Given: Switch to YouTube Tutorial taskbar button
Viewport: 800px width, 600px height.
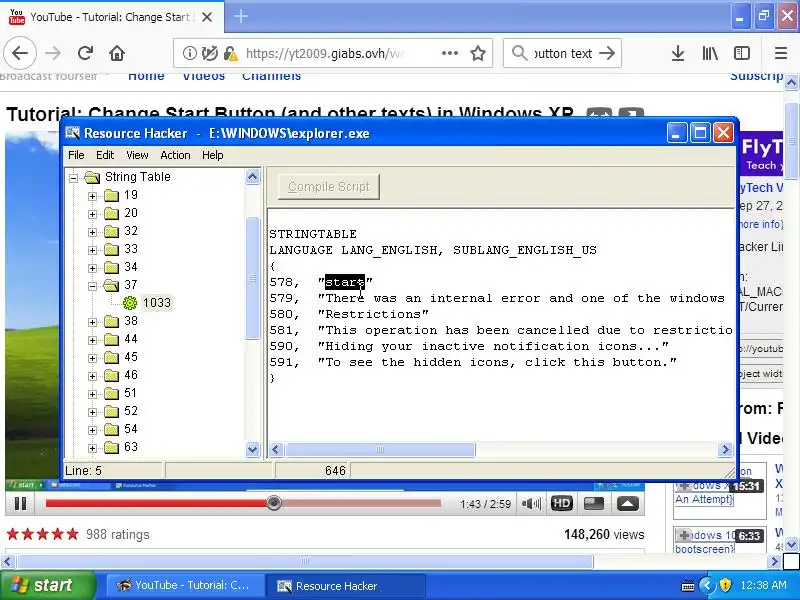Looking at the screenshot, I should [x=184, y=585].
